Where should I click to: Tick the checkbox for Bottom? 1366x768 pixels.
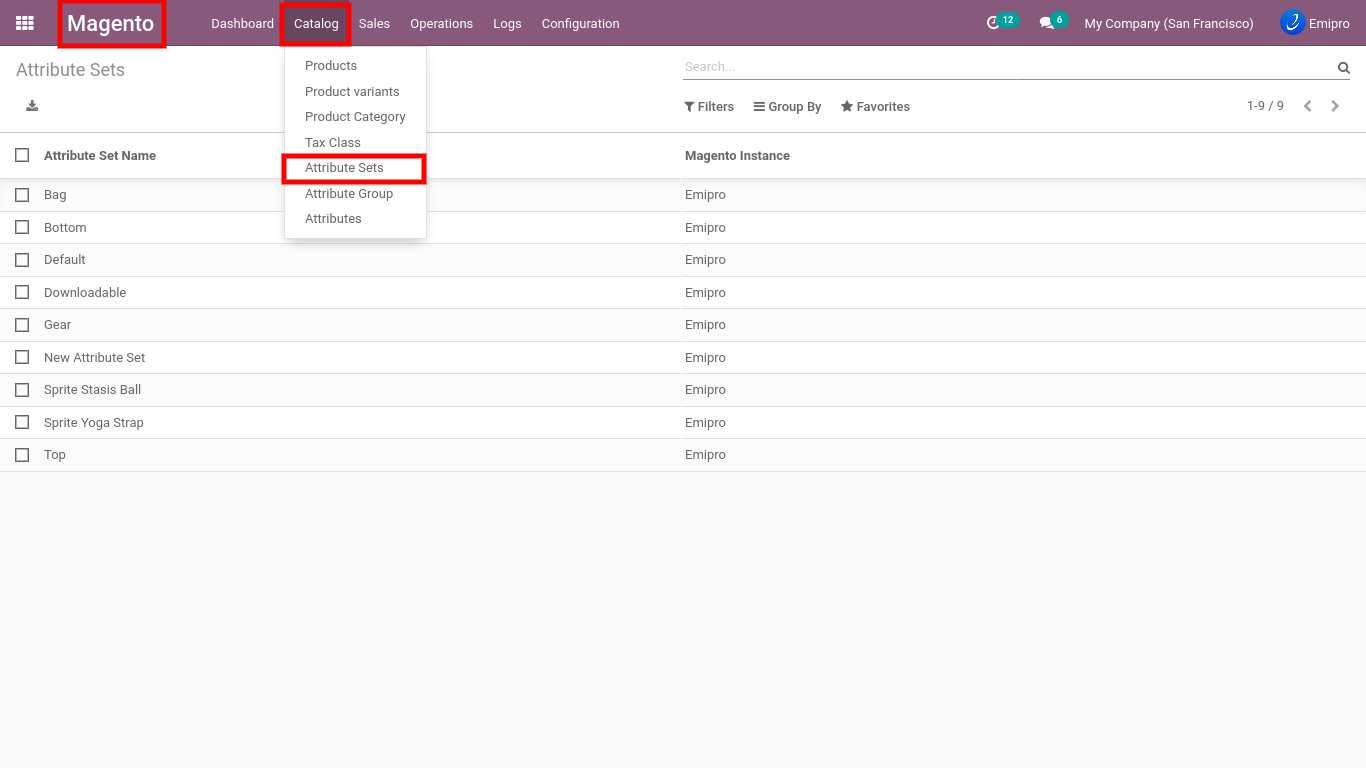22,227
